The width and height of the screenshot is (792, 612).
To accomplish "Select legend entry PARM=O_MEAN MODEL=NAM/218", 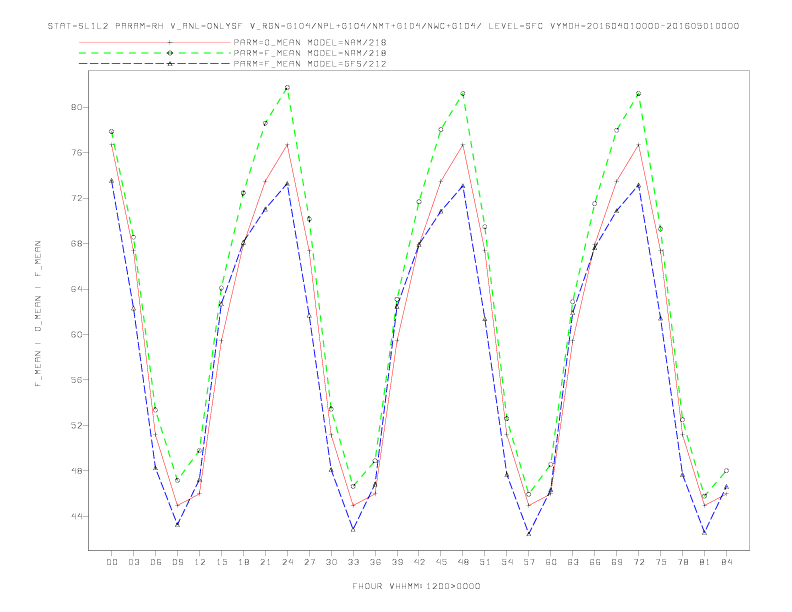I will (x=310, y=42).
